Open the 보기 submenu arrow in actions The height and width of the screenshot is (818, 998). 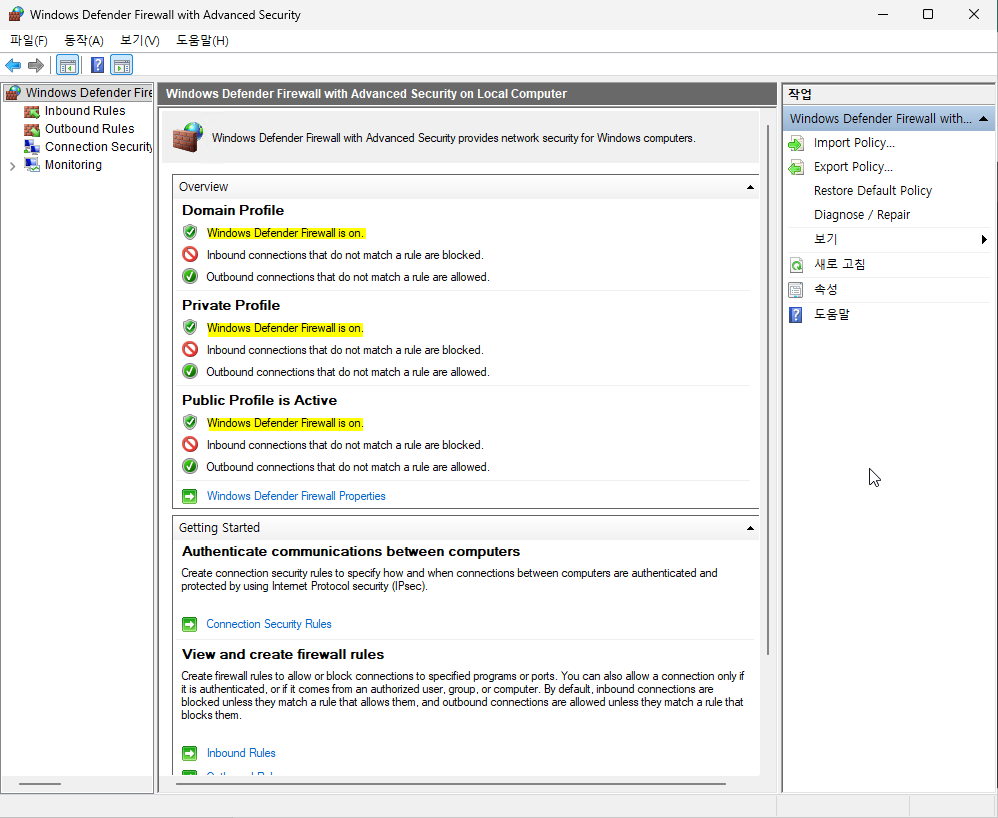[984, 239]
